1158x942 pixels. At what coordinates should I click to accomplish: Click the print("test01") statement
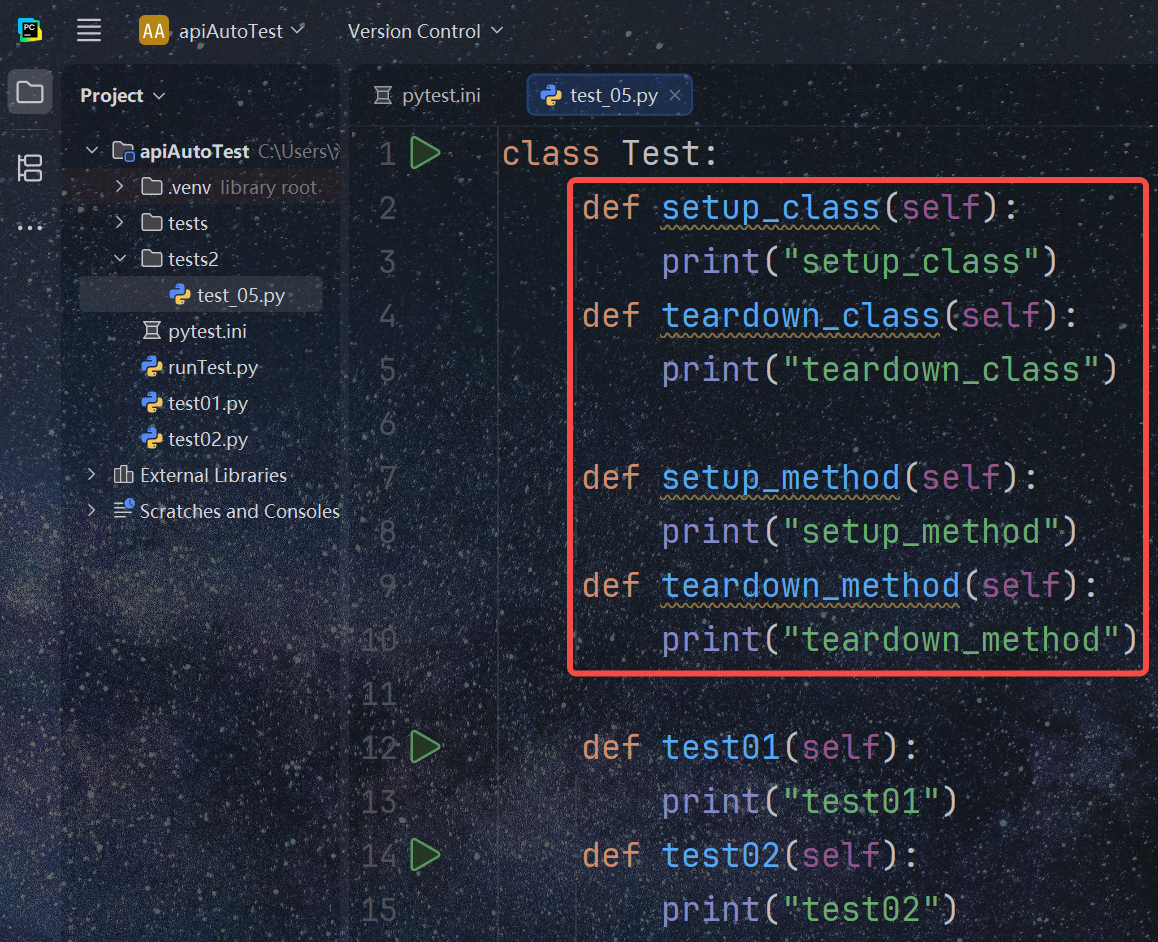809,802
